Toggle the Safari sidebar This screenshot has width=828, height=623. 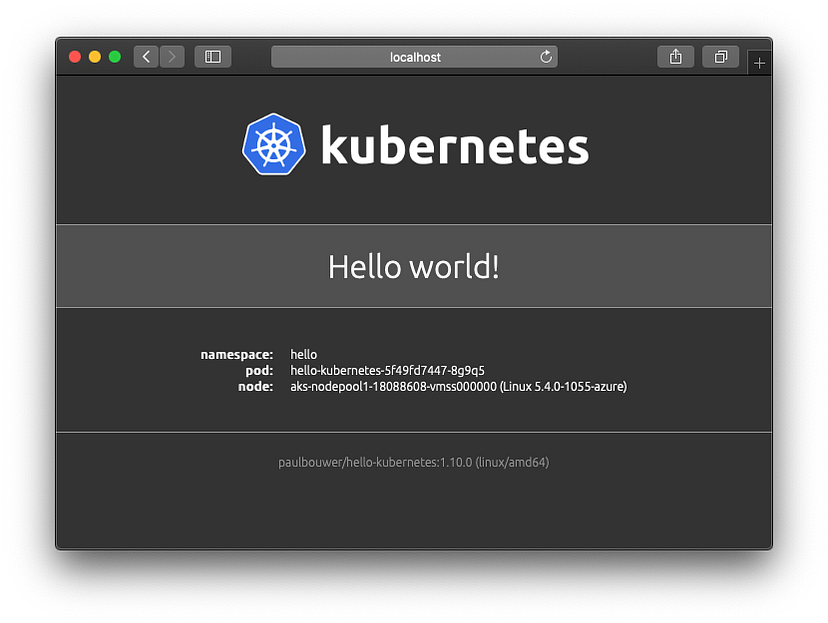212,57
